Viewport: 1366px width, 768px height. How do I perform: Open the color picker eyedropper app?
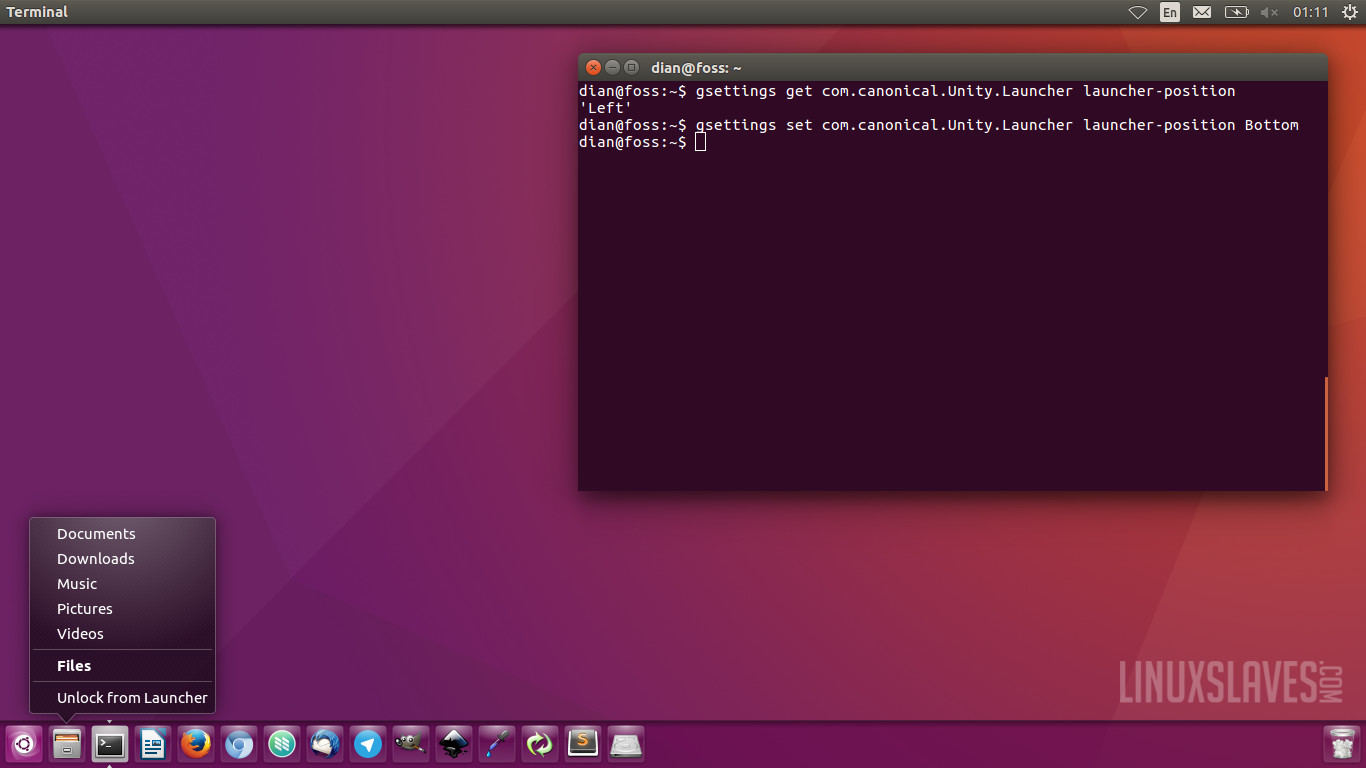497,744
